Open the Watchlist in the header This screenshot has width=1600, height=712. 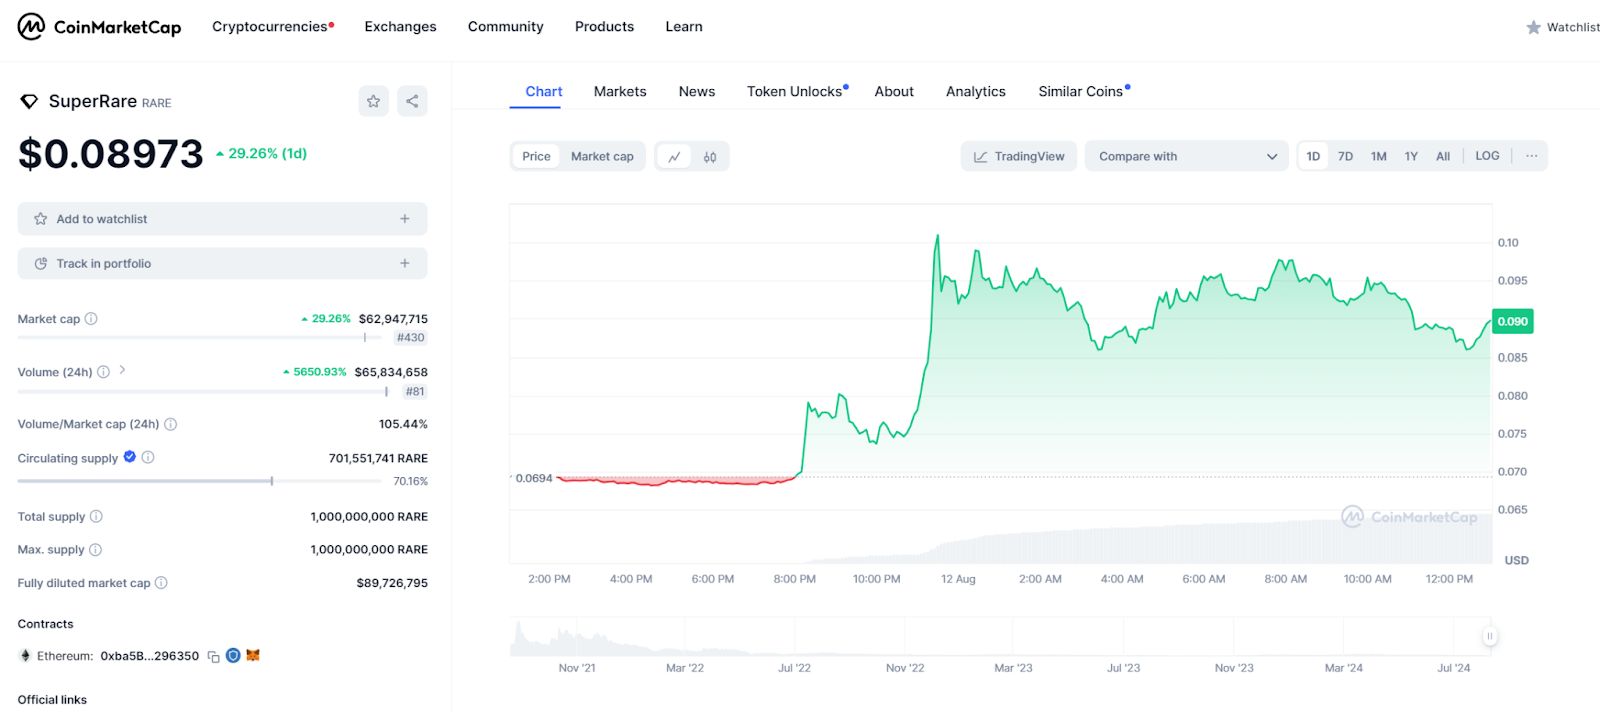point(1563,28)
